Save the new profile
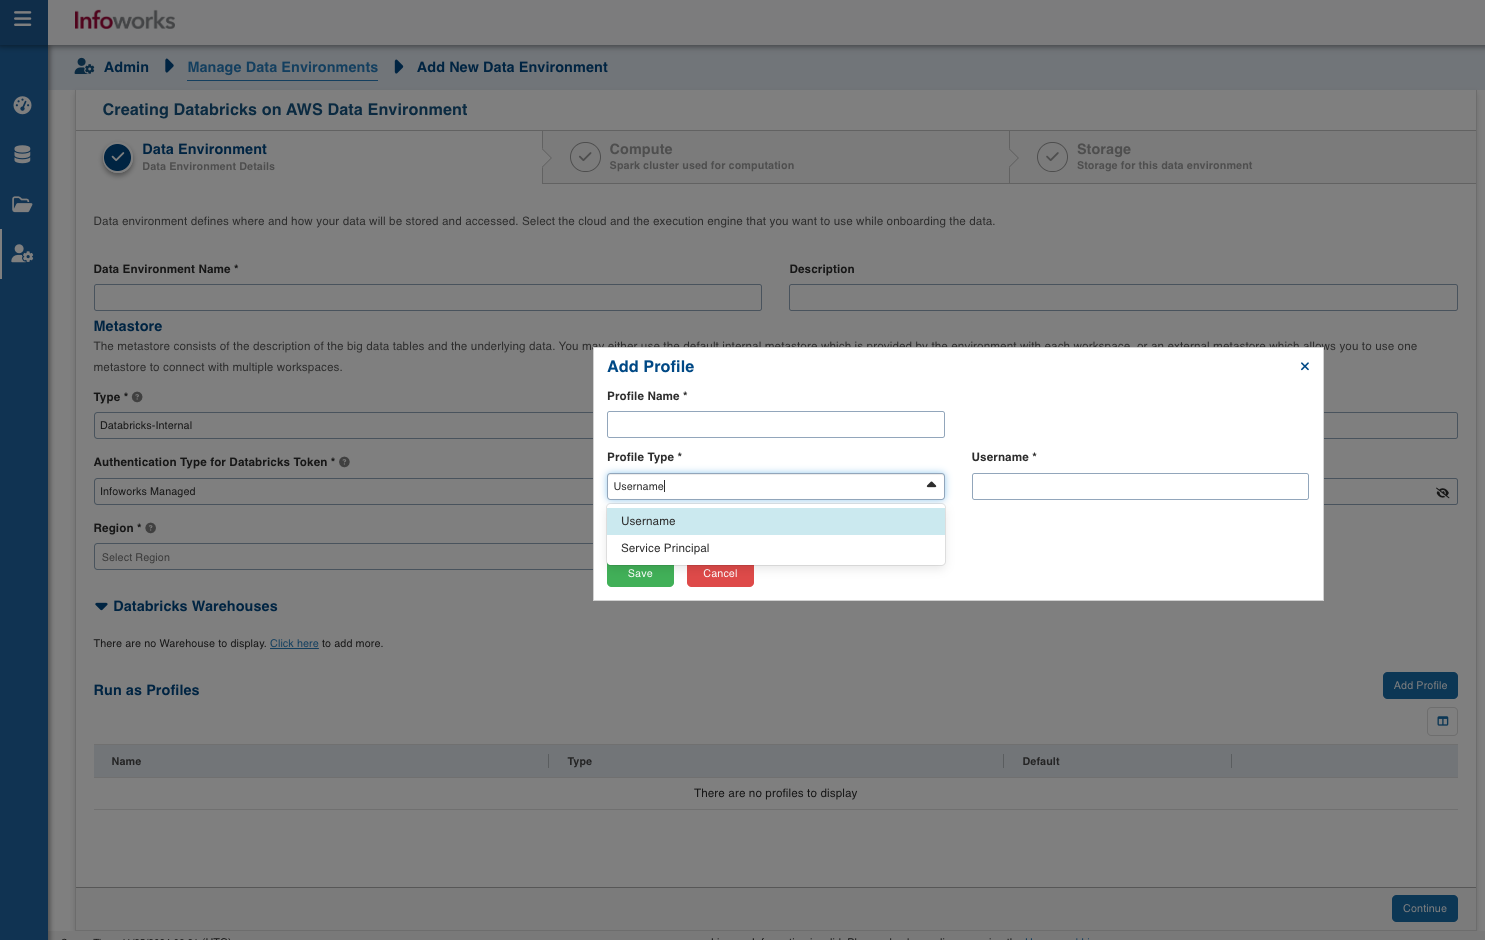The height and width of the screenshot is (940, 1485). [640, 574]
